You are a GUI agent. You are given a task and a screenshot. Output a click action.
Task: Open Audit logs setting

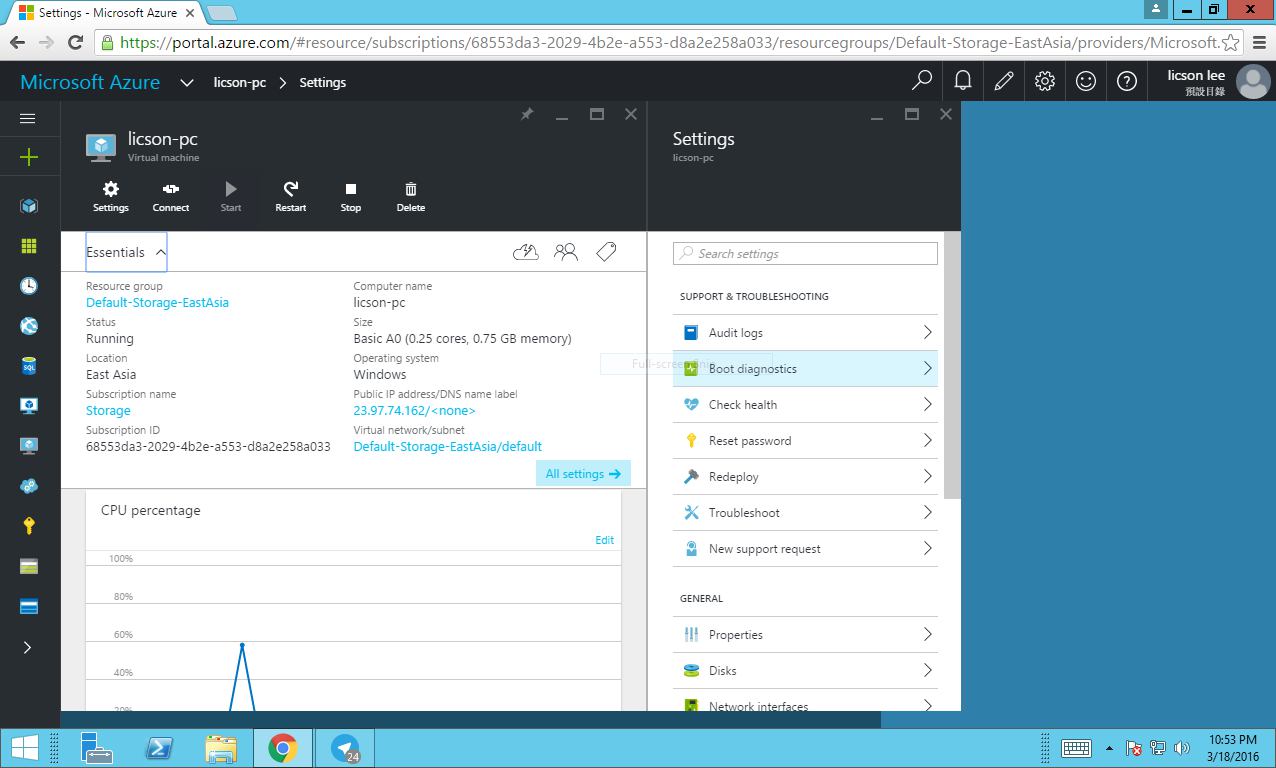805,332
